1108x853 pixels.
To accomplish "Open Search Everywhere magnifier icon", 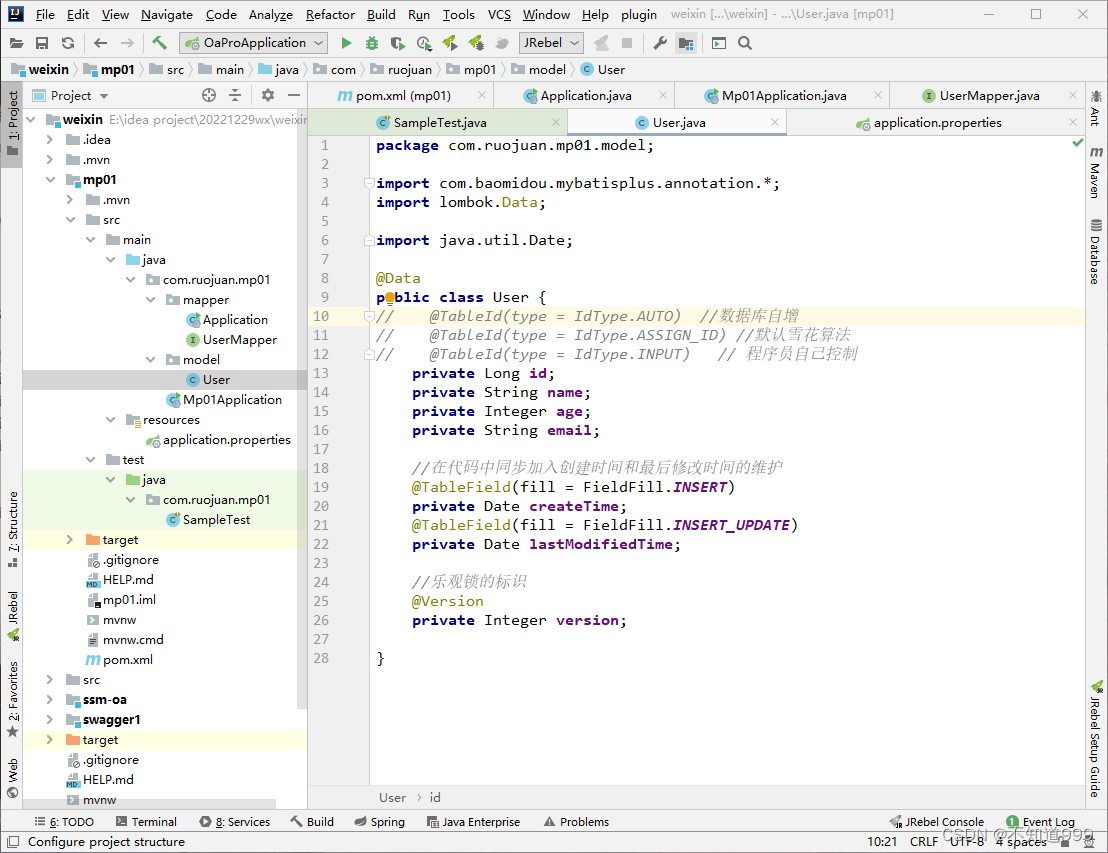I will pos(745,43).
